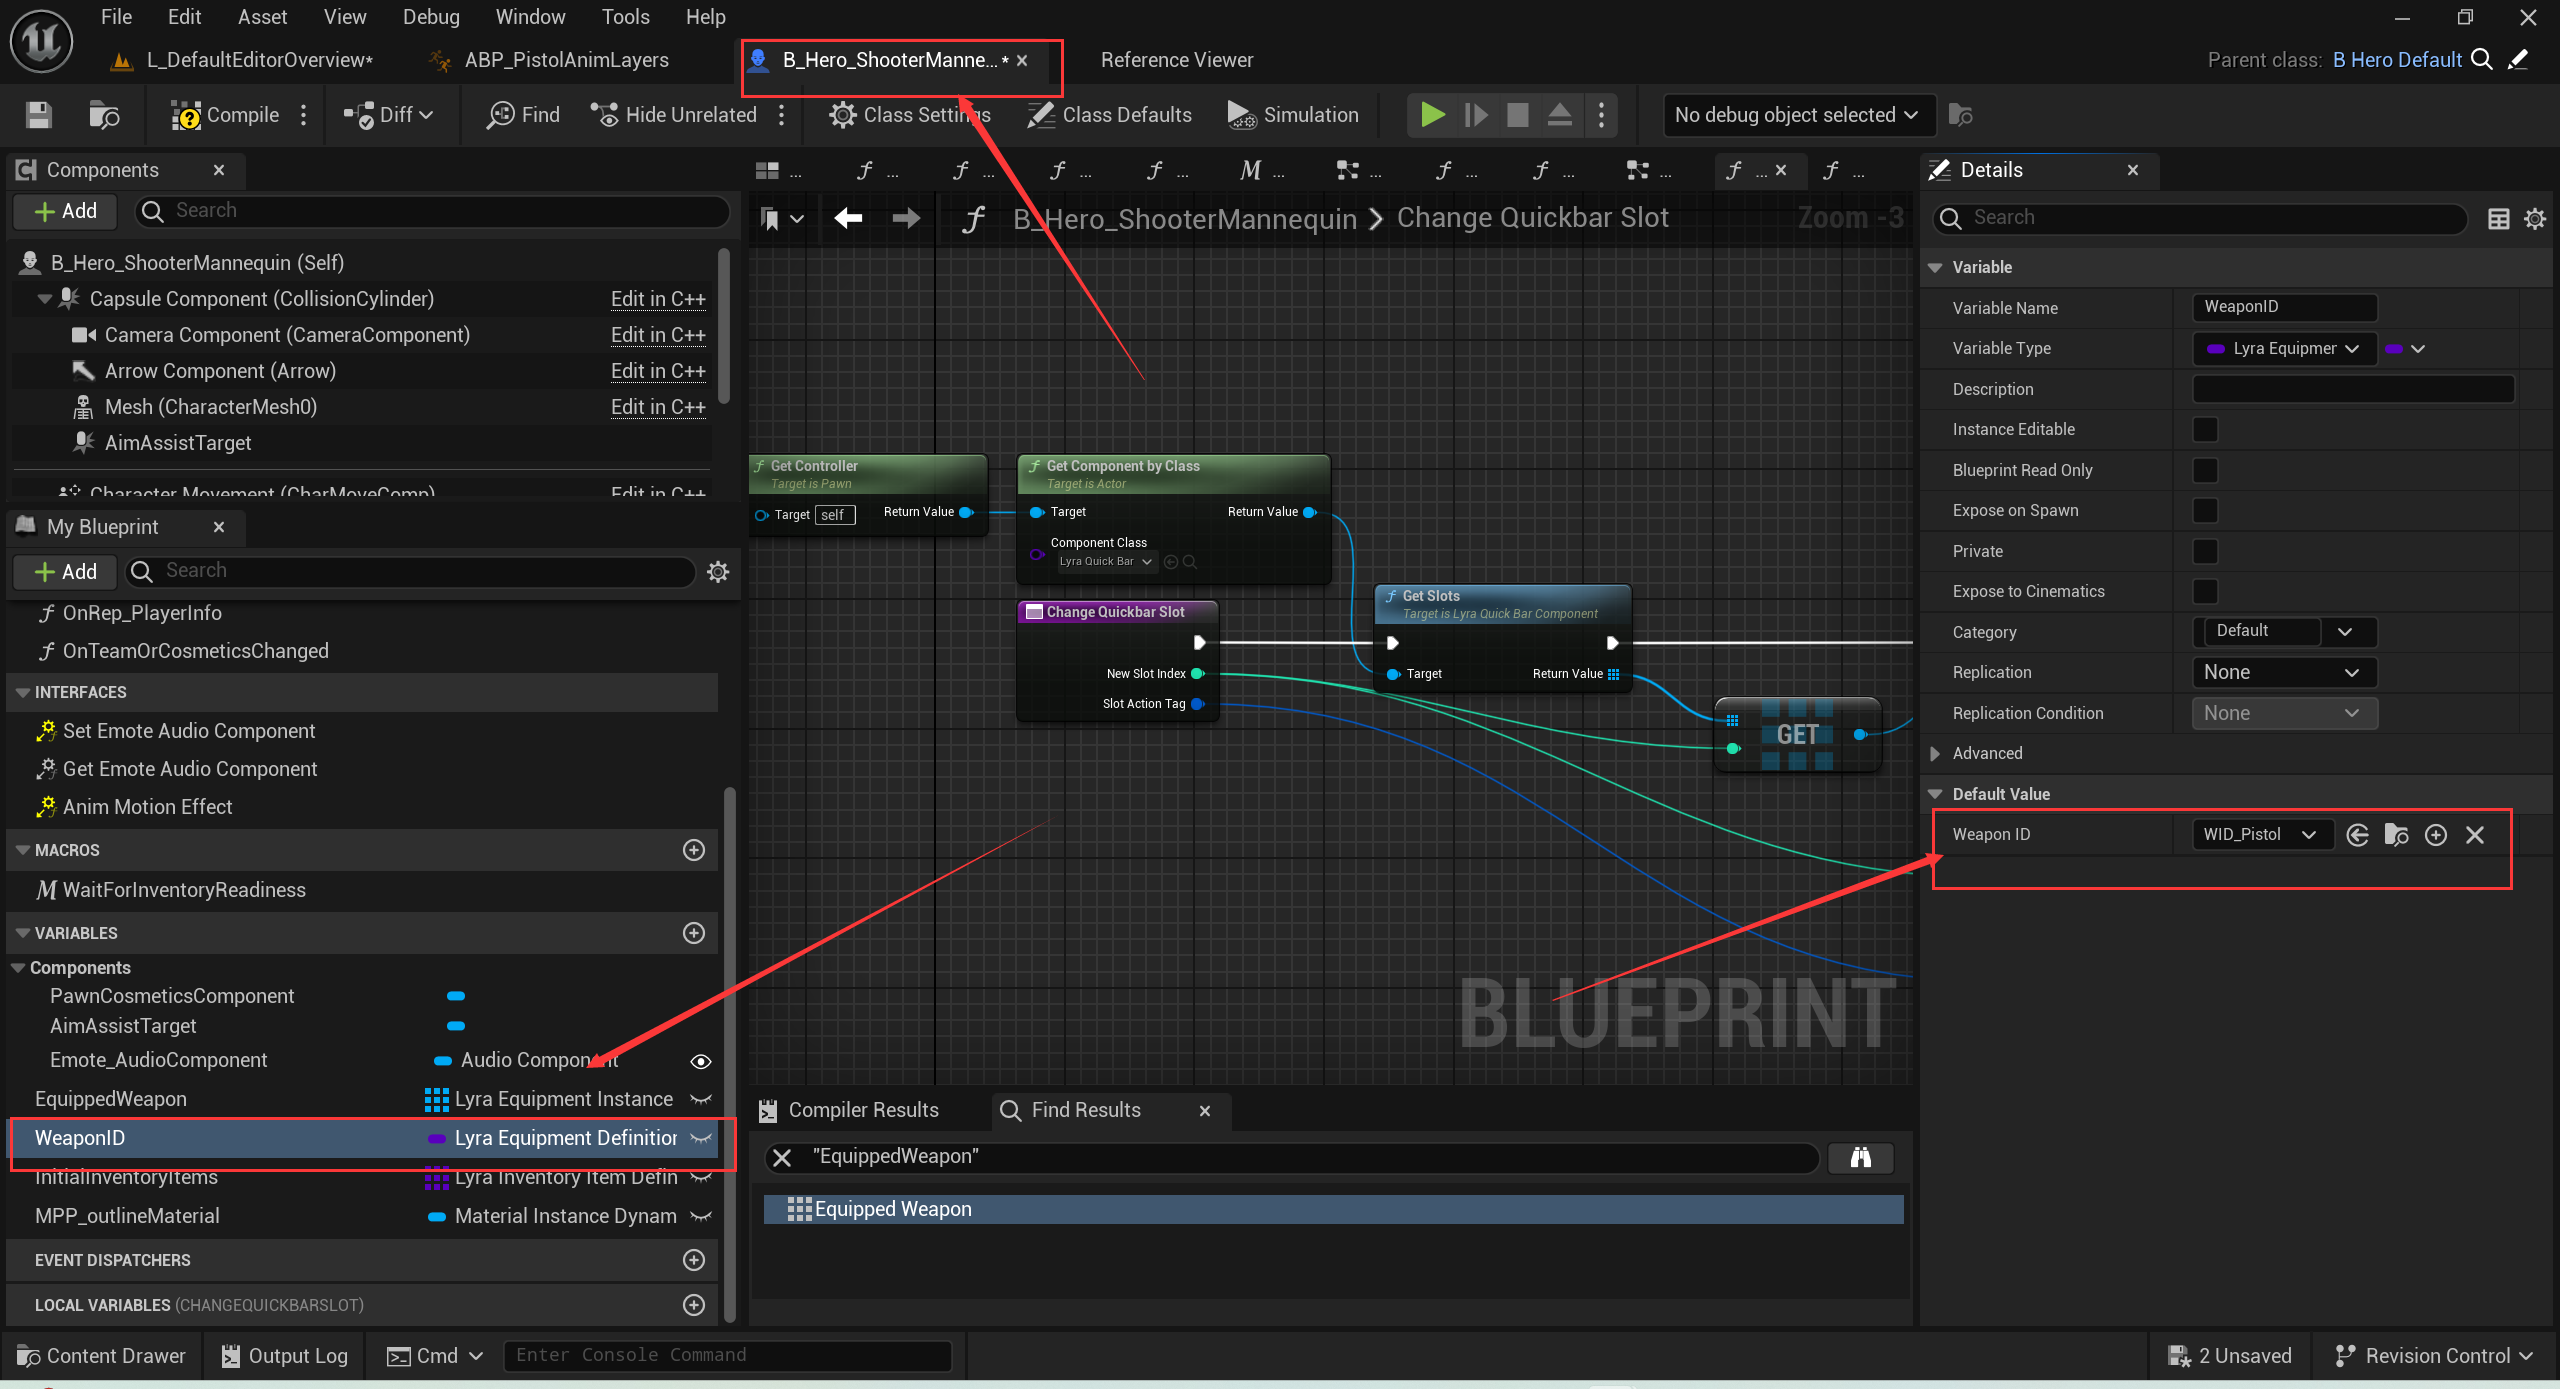Save the current blueprint asset
The width and height of the screenshot is (2560, 1389).
tap(38, 115)
